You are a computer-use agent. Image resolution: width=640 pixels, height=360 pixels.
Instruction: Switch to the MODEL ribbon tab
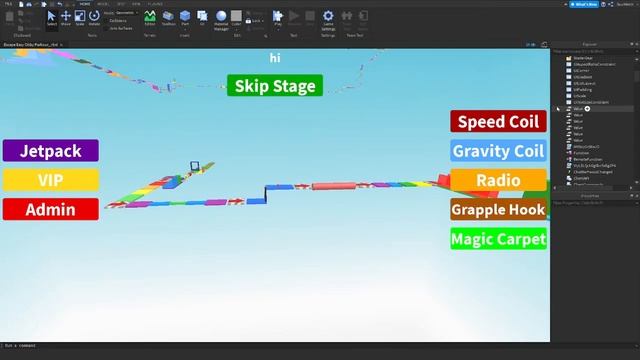(103, 4)
